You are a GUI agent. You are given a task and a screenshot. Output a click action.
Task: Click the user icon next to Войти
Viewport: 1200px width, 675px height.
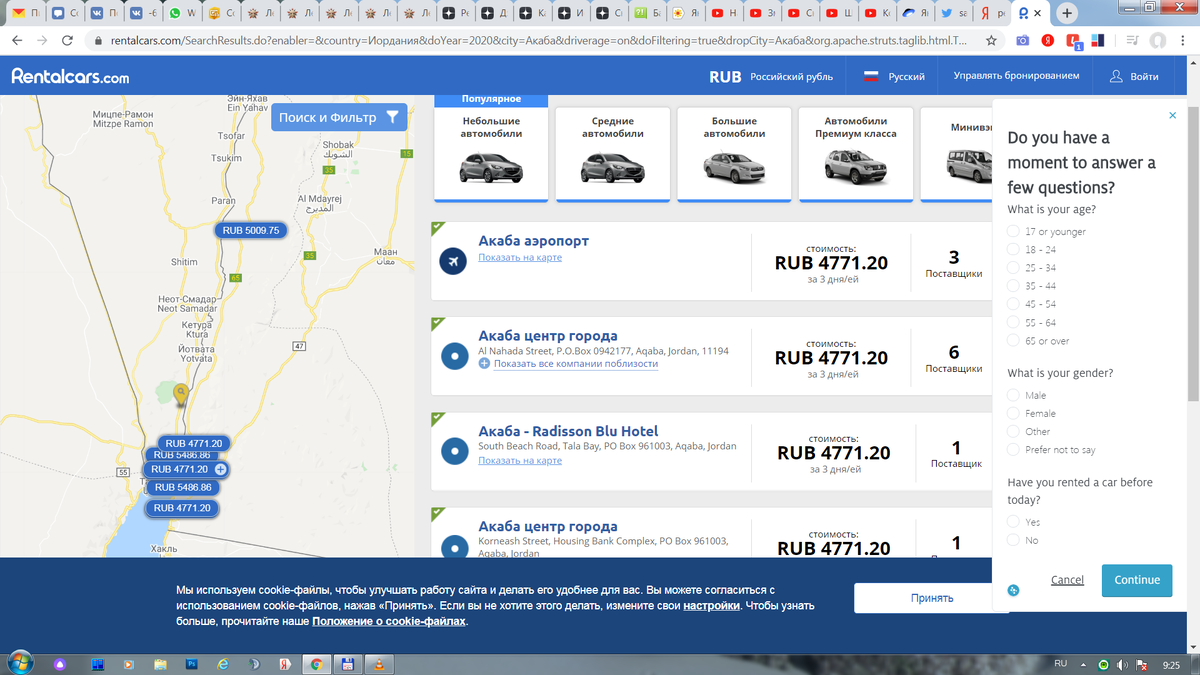click(x=1116, y=76)
